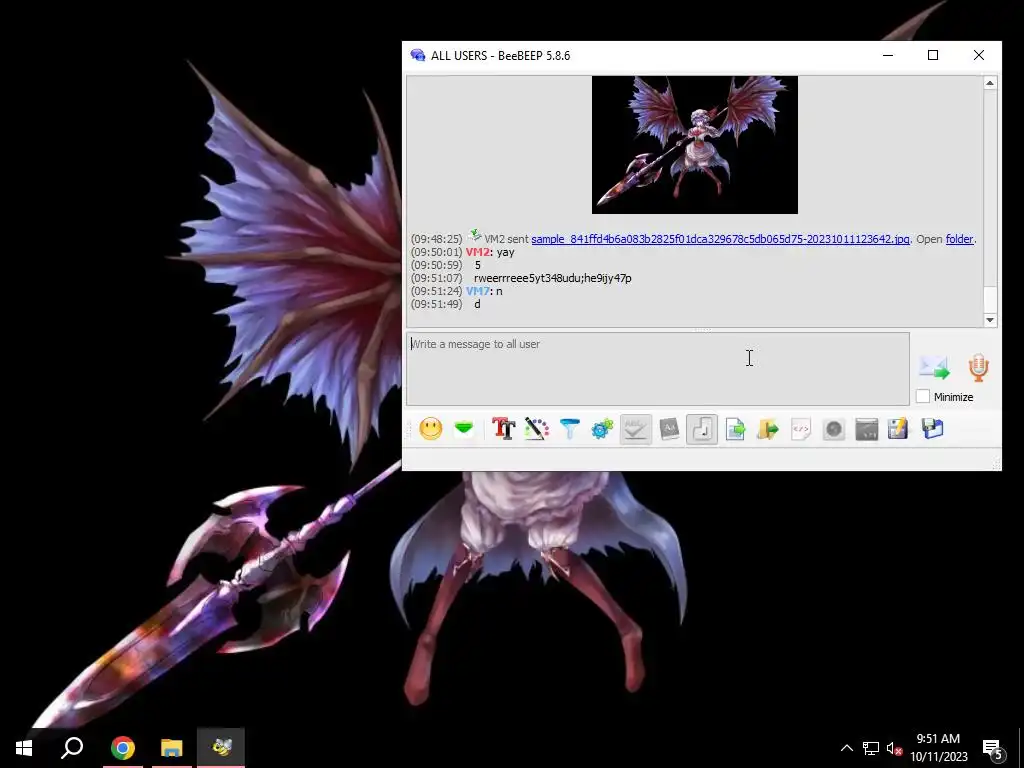Click into the Write a message field

658,369
